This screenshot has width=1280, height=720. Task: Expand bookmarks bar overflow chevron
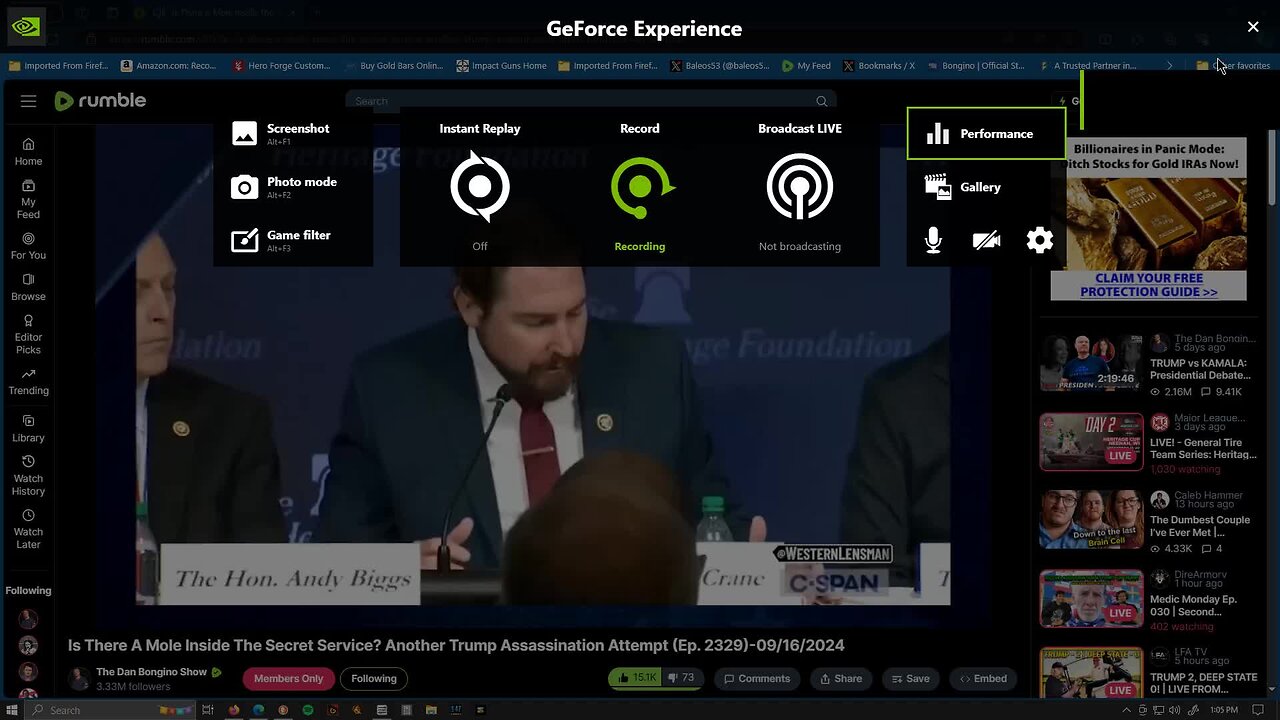1169,65
